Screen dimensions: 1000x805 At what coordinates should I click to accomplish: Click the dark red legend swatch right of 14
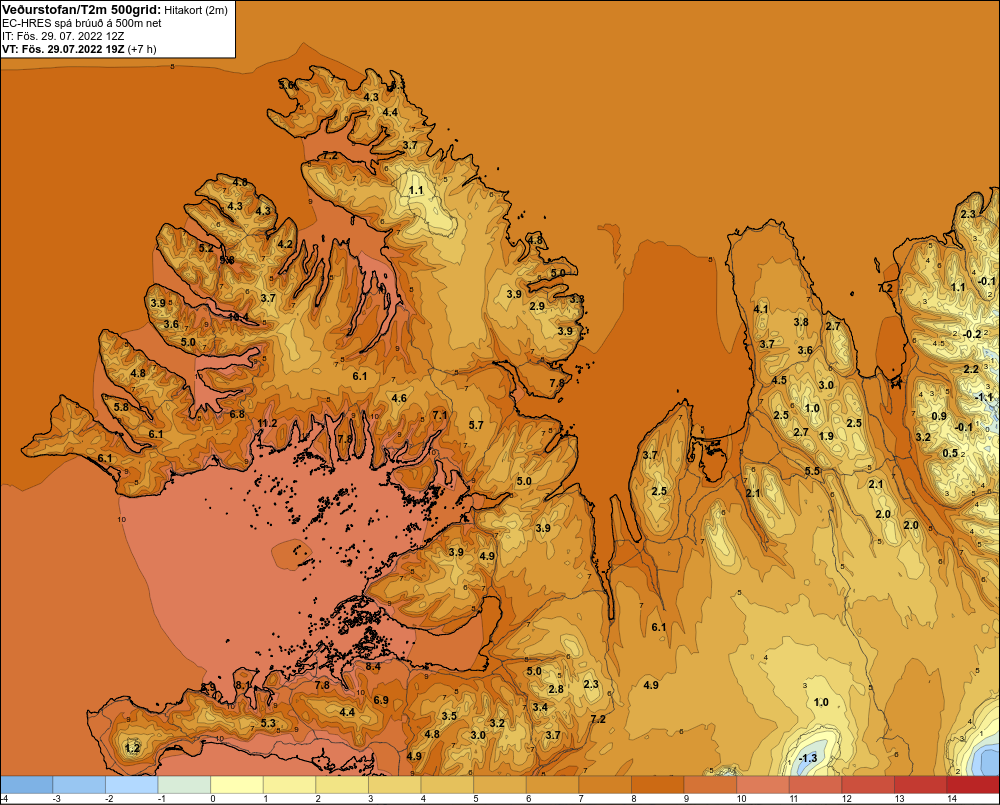coord(973,785)
